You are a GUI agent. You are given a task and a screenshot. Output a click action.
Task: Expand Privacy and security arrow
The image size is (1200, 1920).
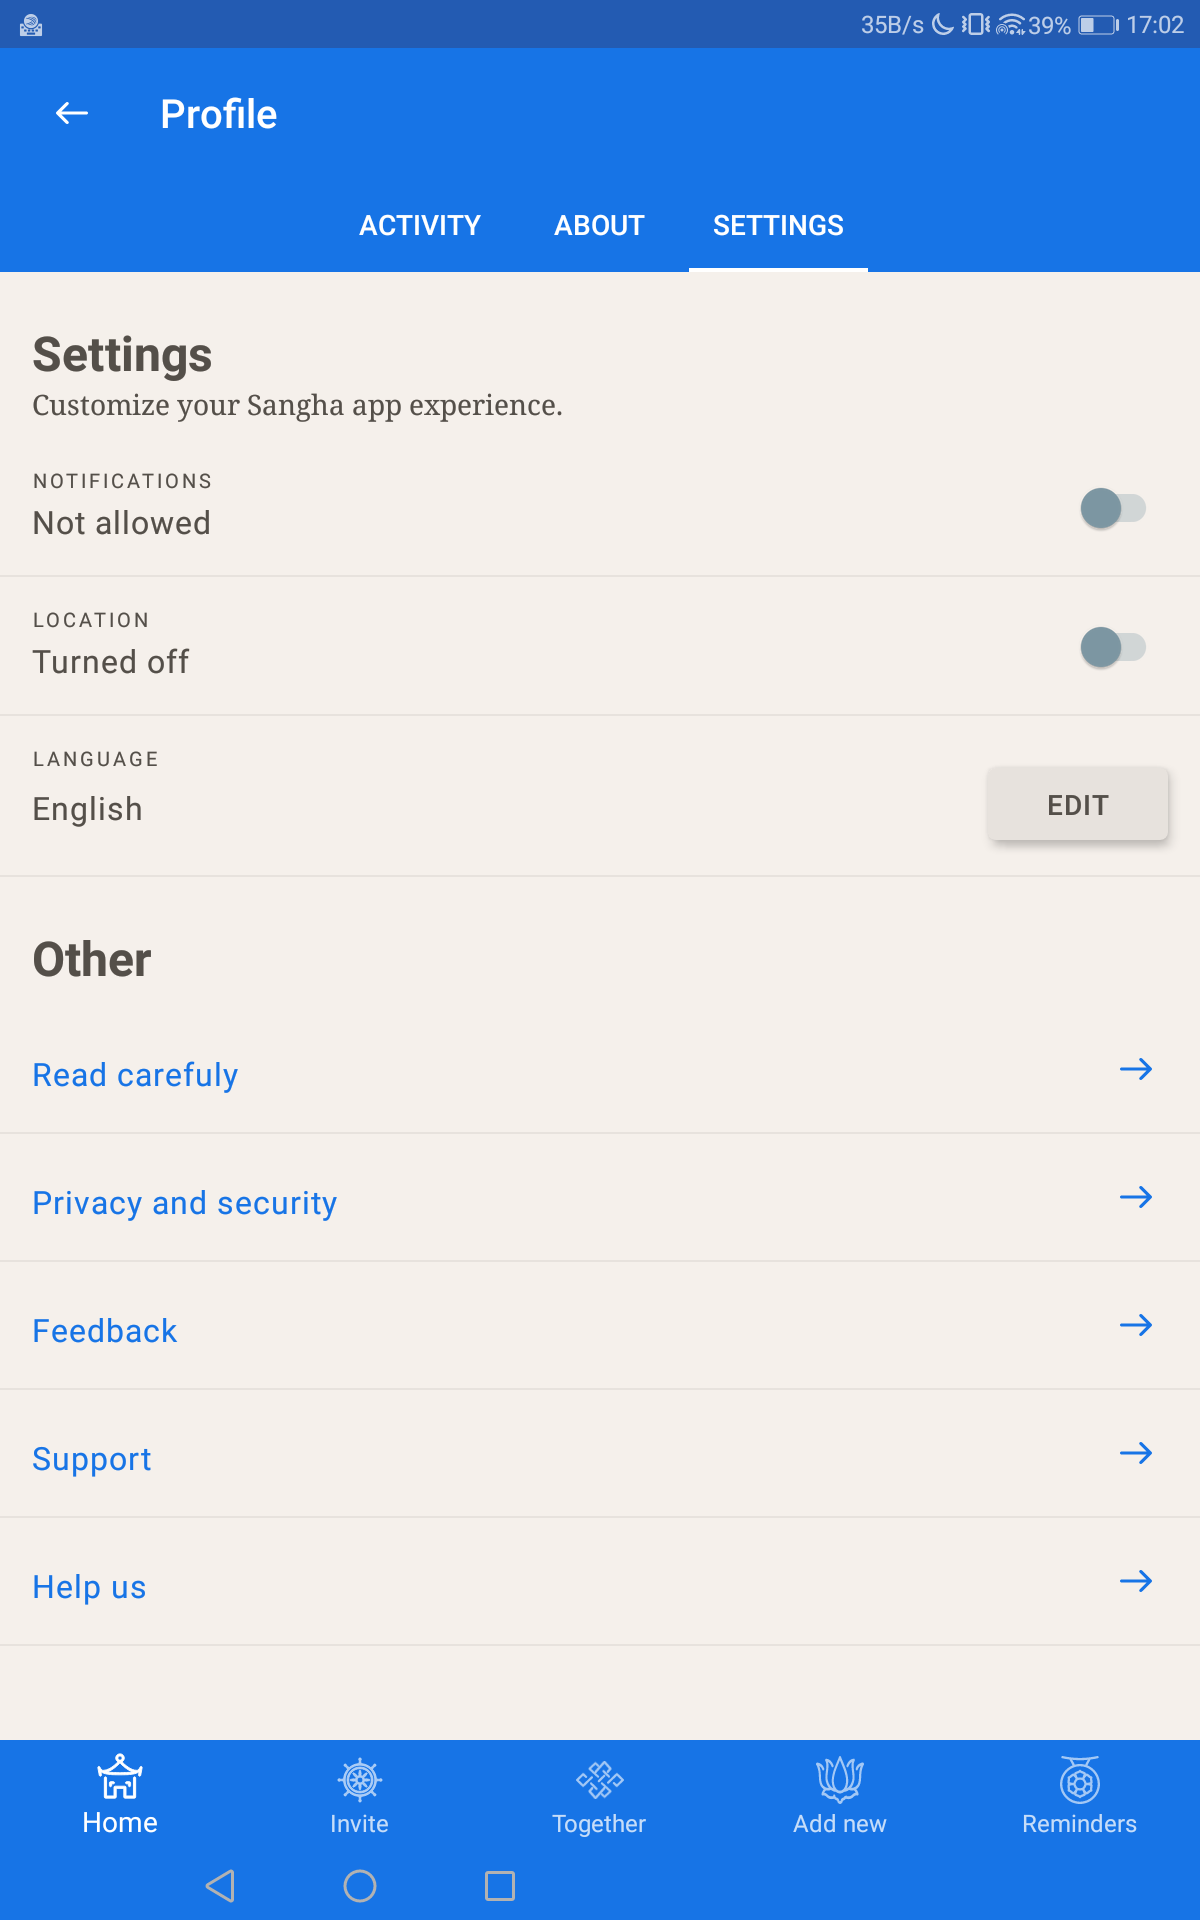click(x=1136, y=1197)
